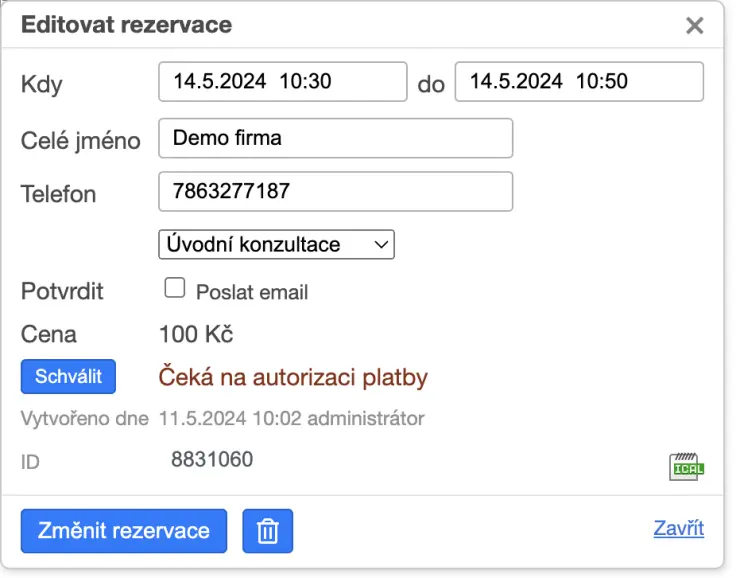Tick the Poslat email checkbox
This screenshot has height=578, width=736.
[175, 288]
